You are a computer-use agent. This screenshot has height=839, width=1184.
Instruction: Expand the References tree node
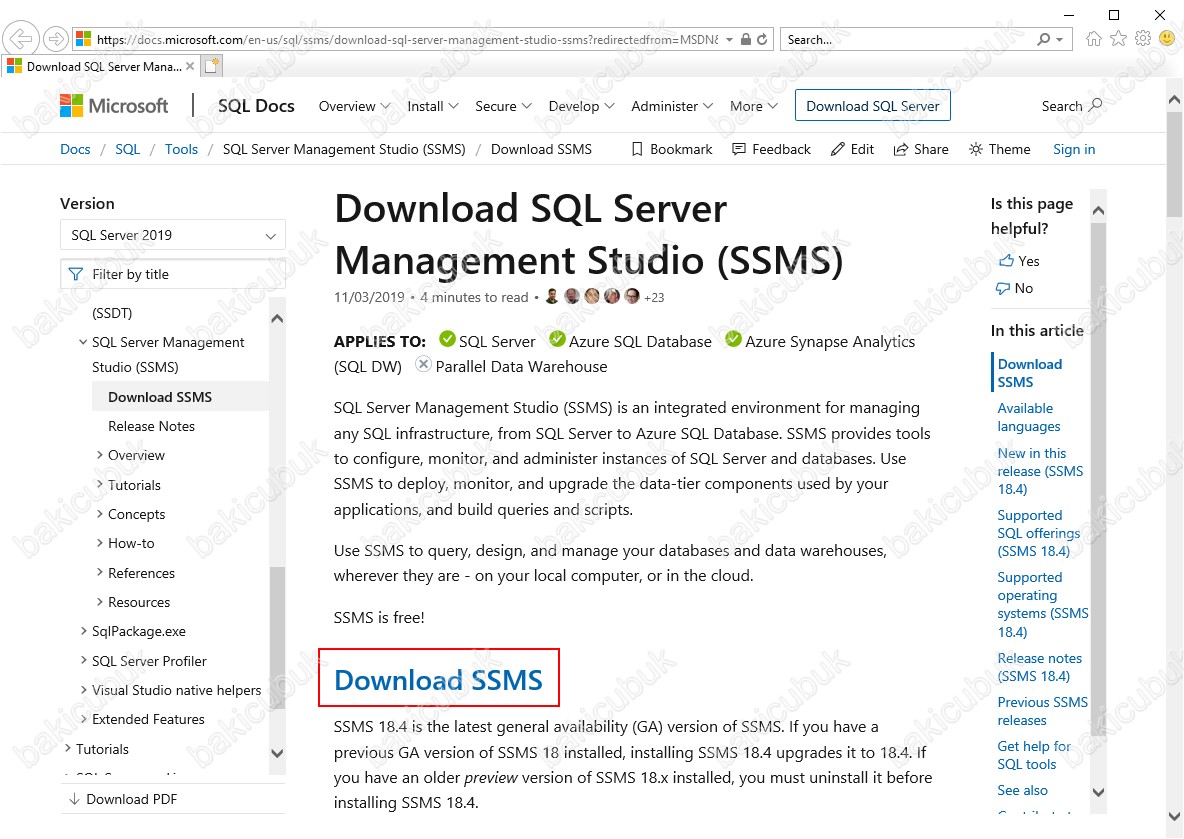coord(100,572)
